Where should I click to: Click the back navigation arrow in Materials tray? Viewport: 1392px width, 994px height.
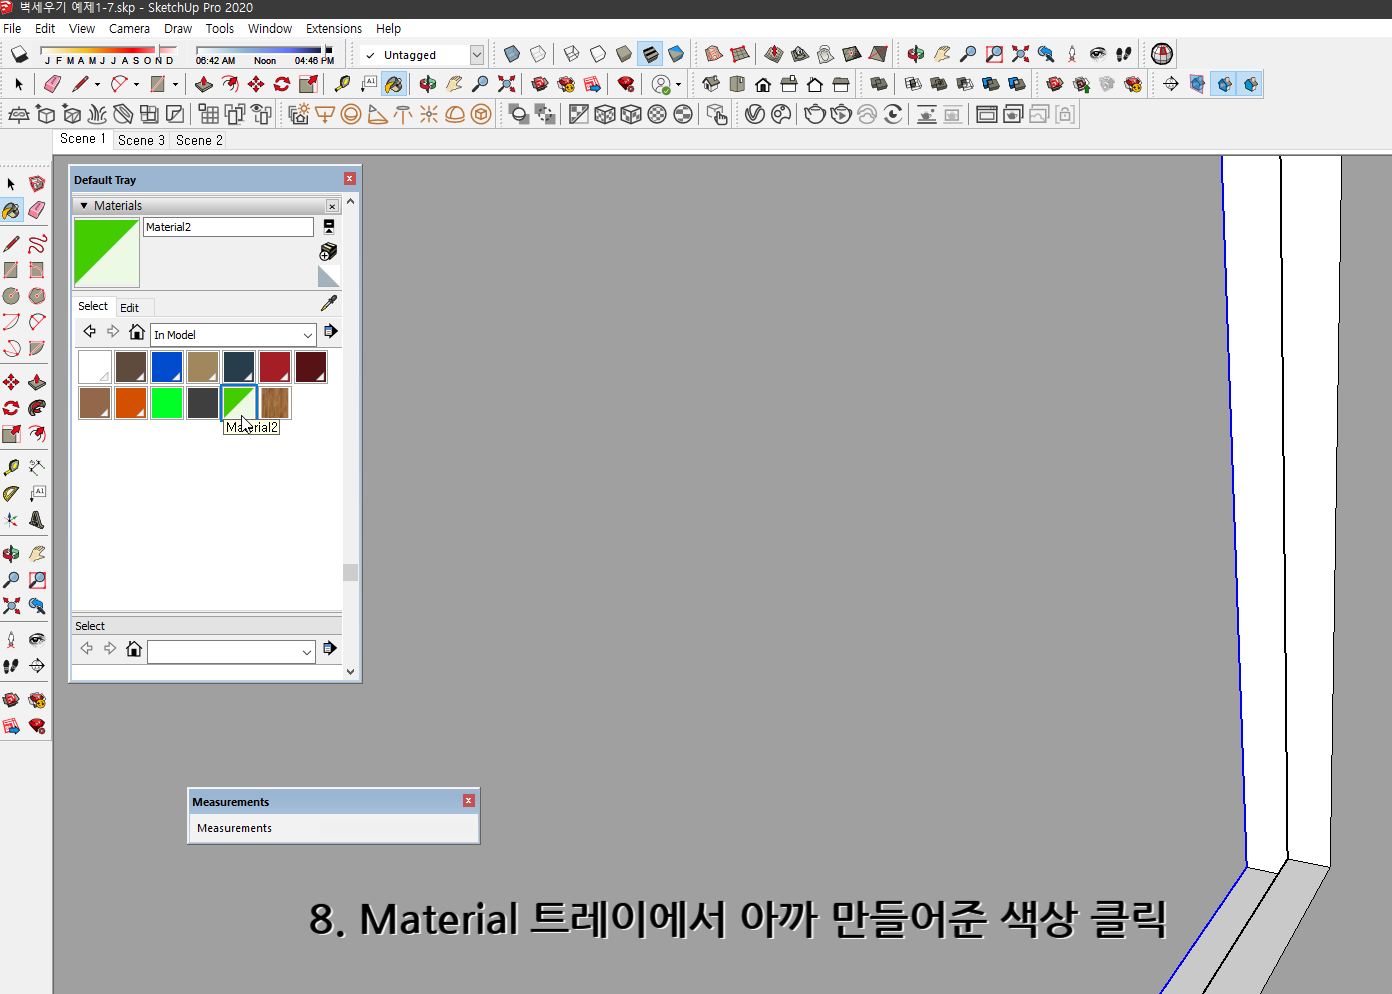click(89, 331)
